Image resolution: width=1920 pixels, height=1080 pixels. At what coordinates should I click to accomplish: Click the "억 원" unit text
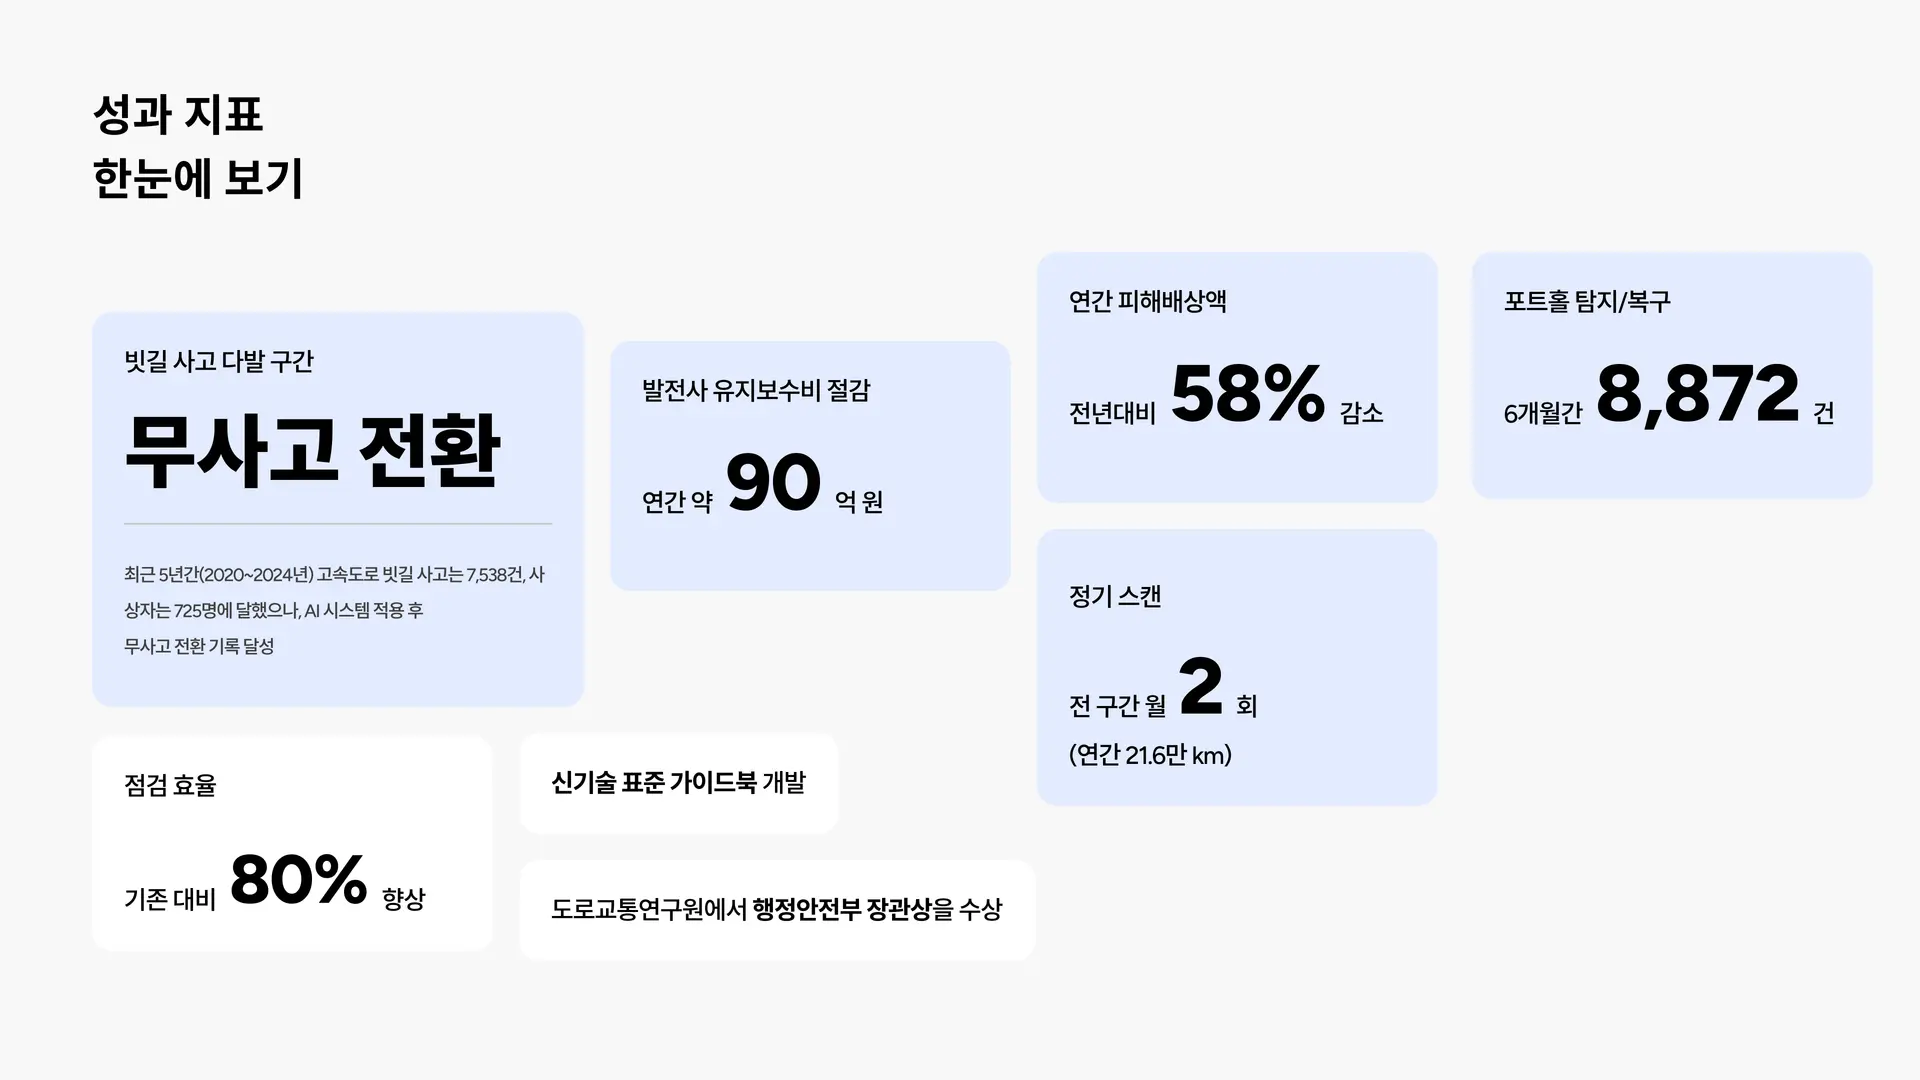pyautogui.click(x=858, y=501)
